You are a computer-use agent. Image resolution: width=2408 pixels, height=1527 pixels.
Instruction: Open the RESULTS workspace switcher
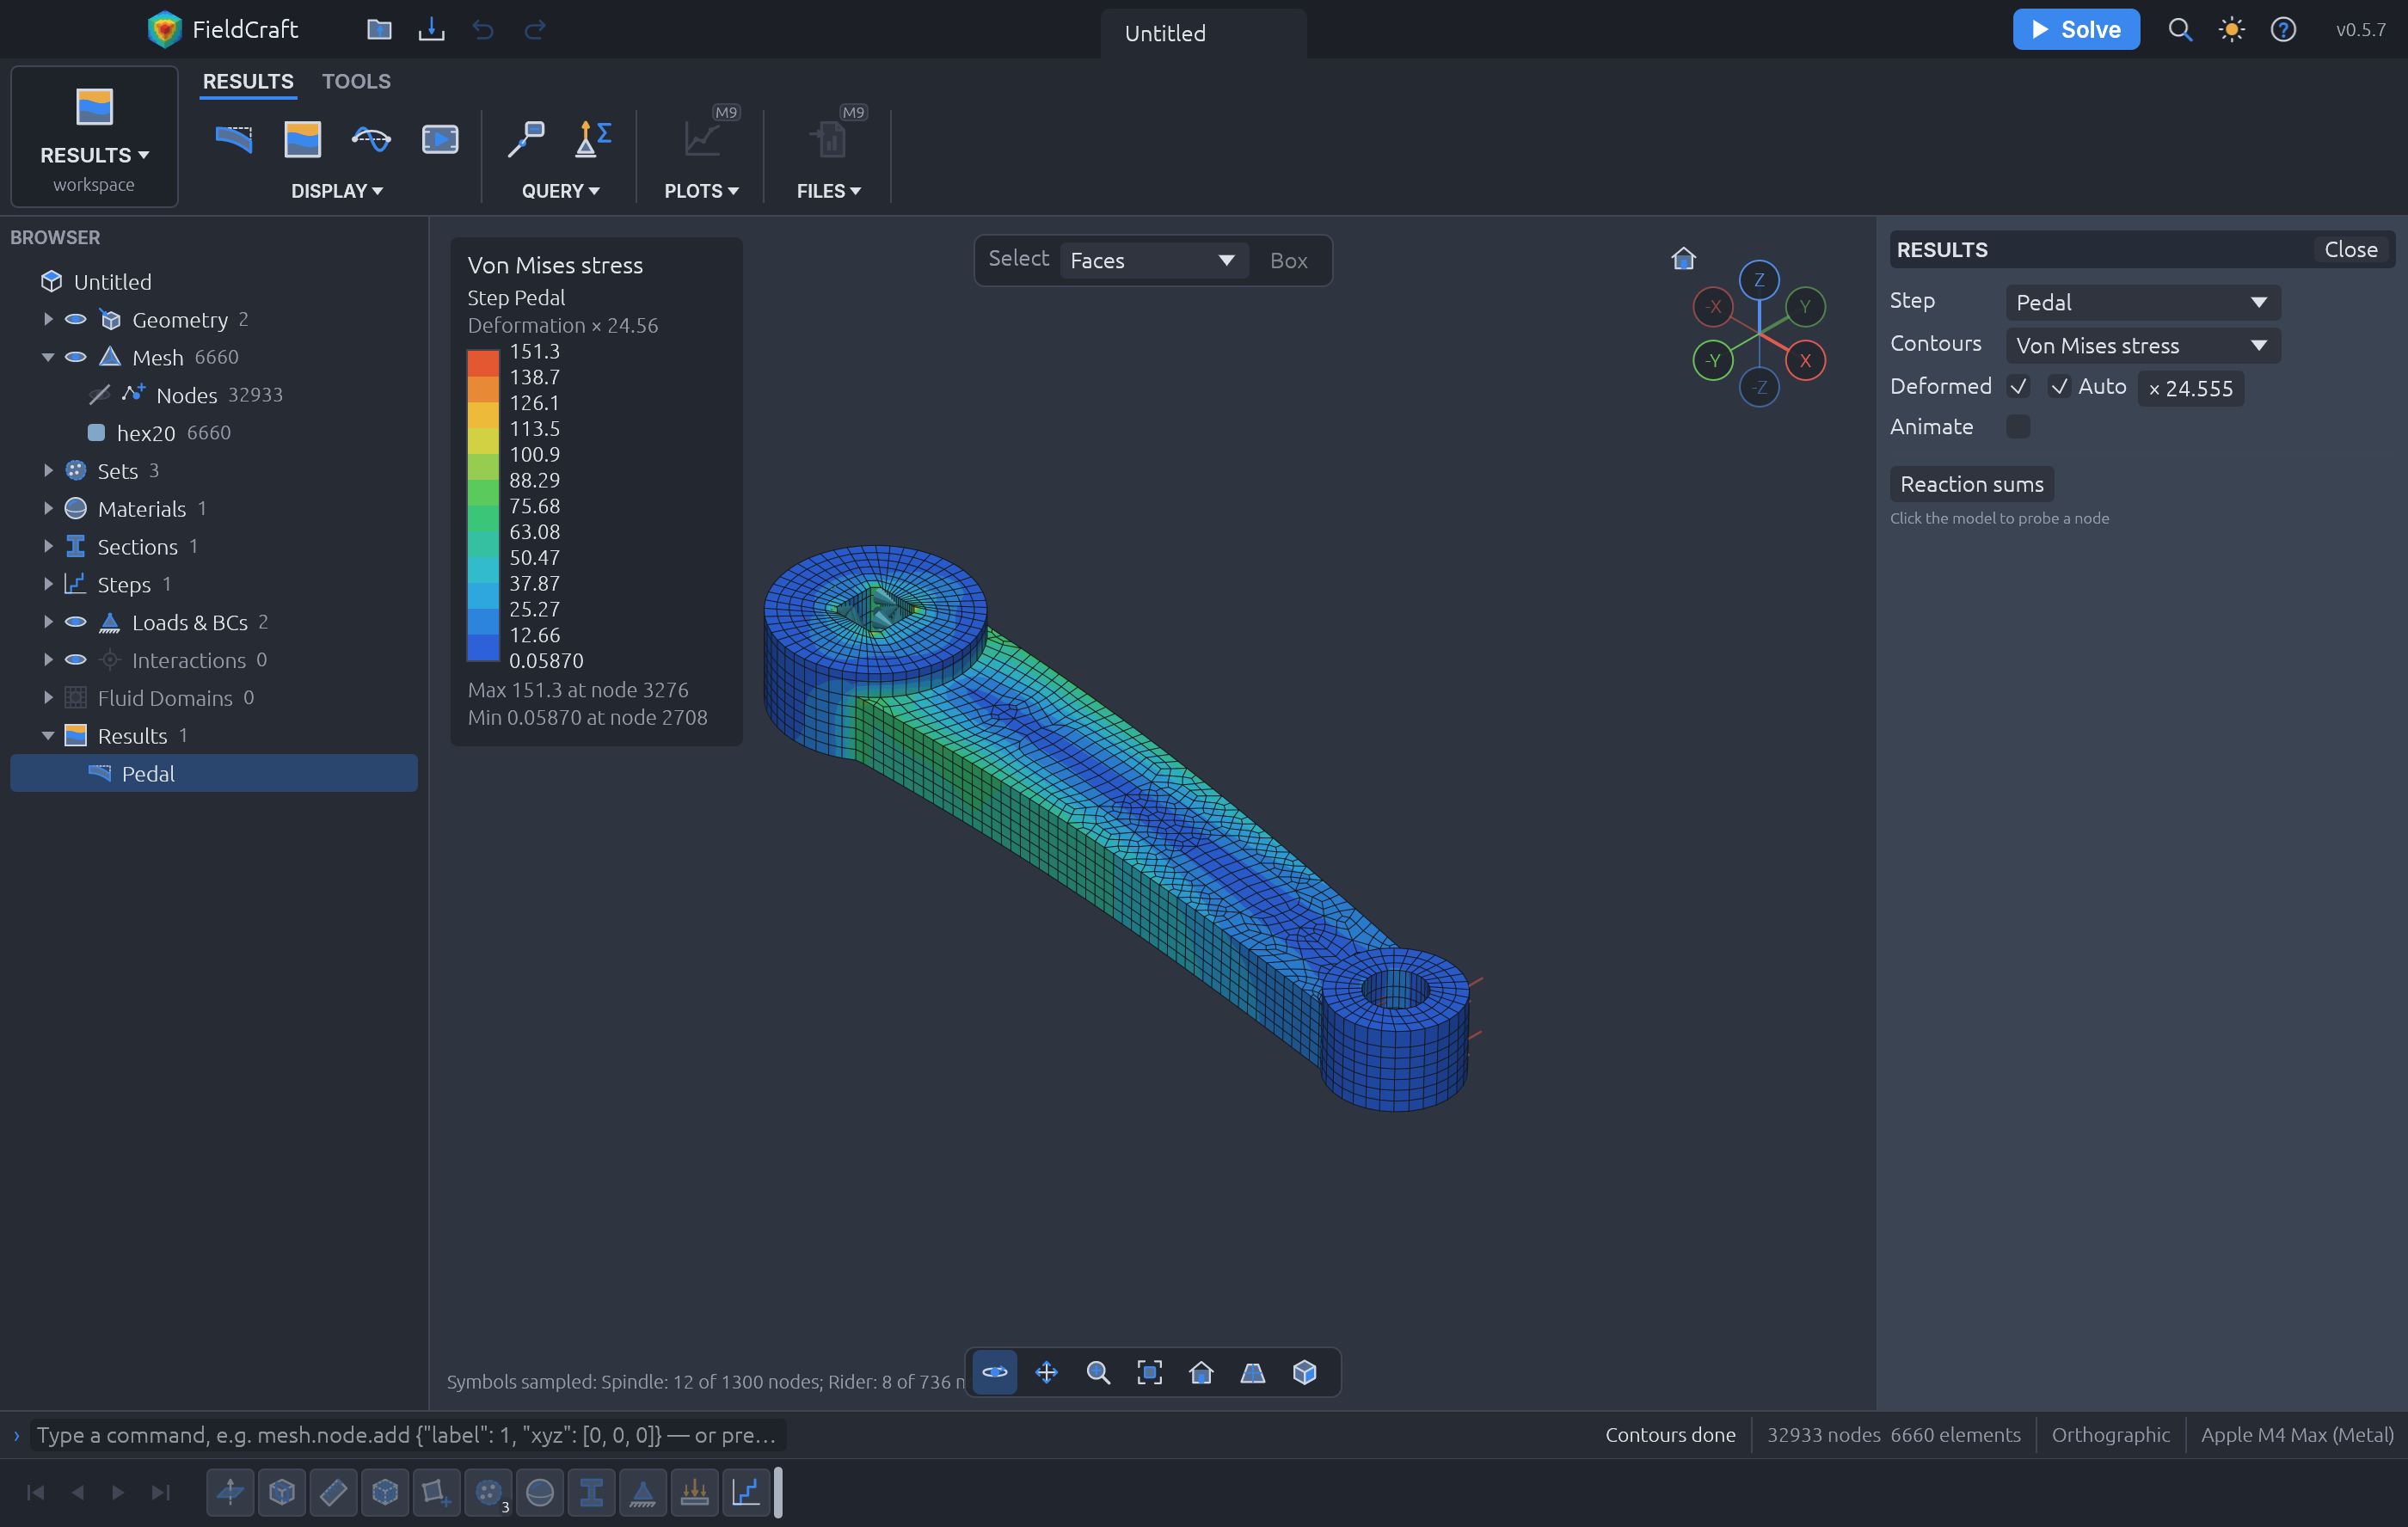tap(94, 137)
